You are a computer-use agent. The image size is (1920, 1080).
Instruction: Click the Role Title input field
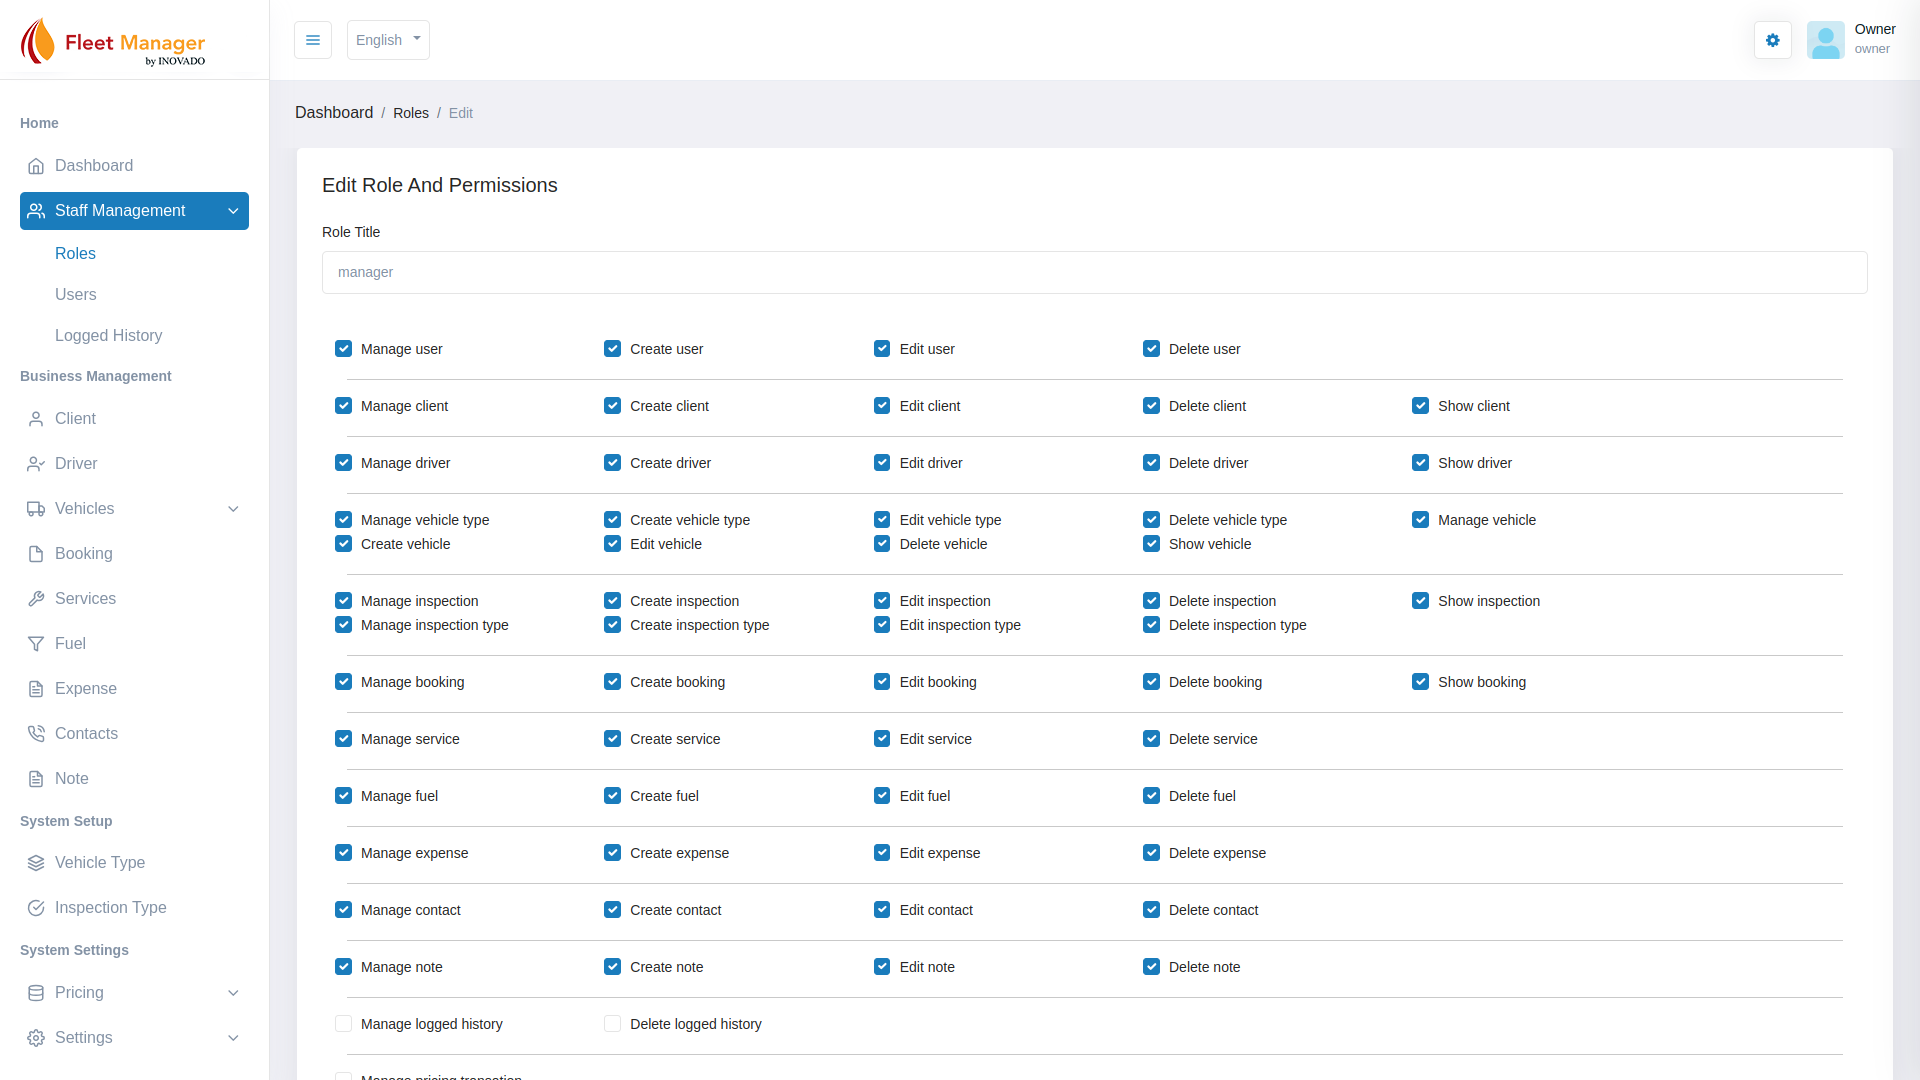tap(1094, 272)
